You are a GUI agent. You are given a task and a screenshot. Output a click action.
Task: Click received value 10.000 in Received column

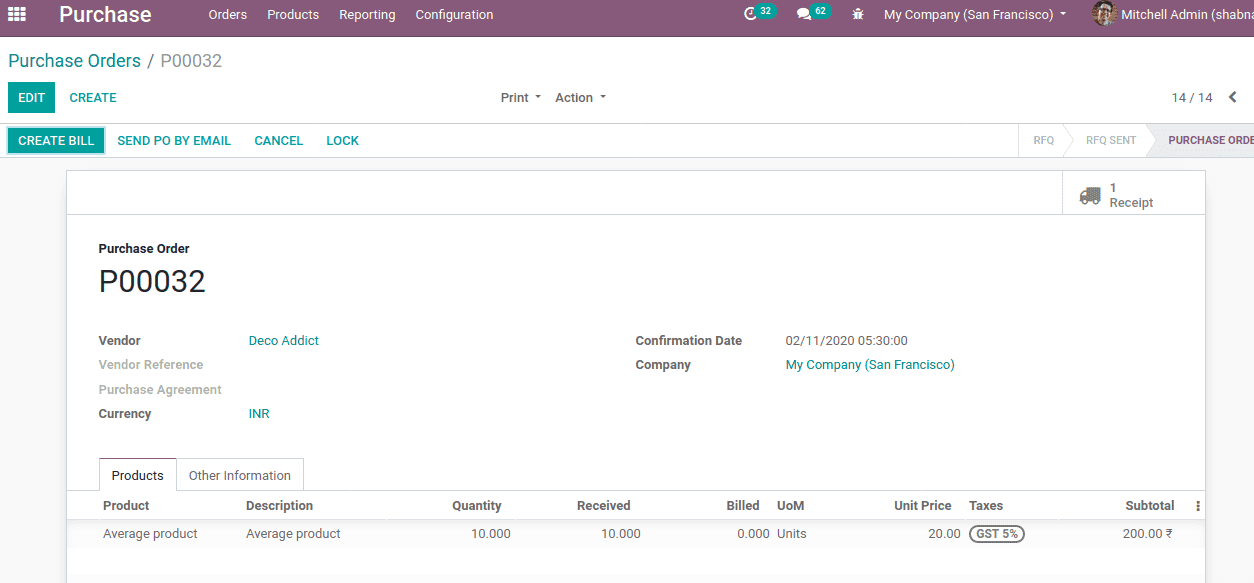click(621, 534)
